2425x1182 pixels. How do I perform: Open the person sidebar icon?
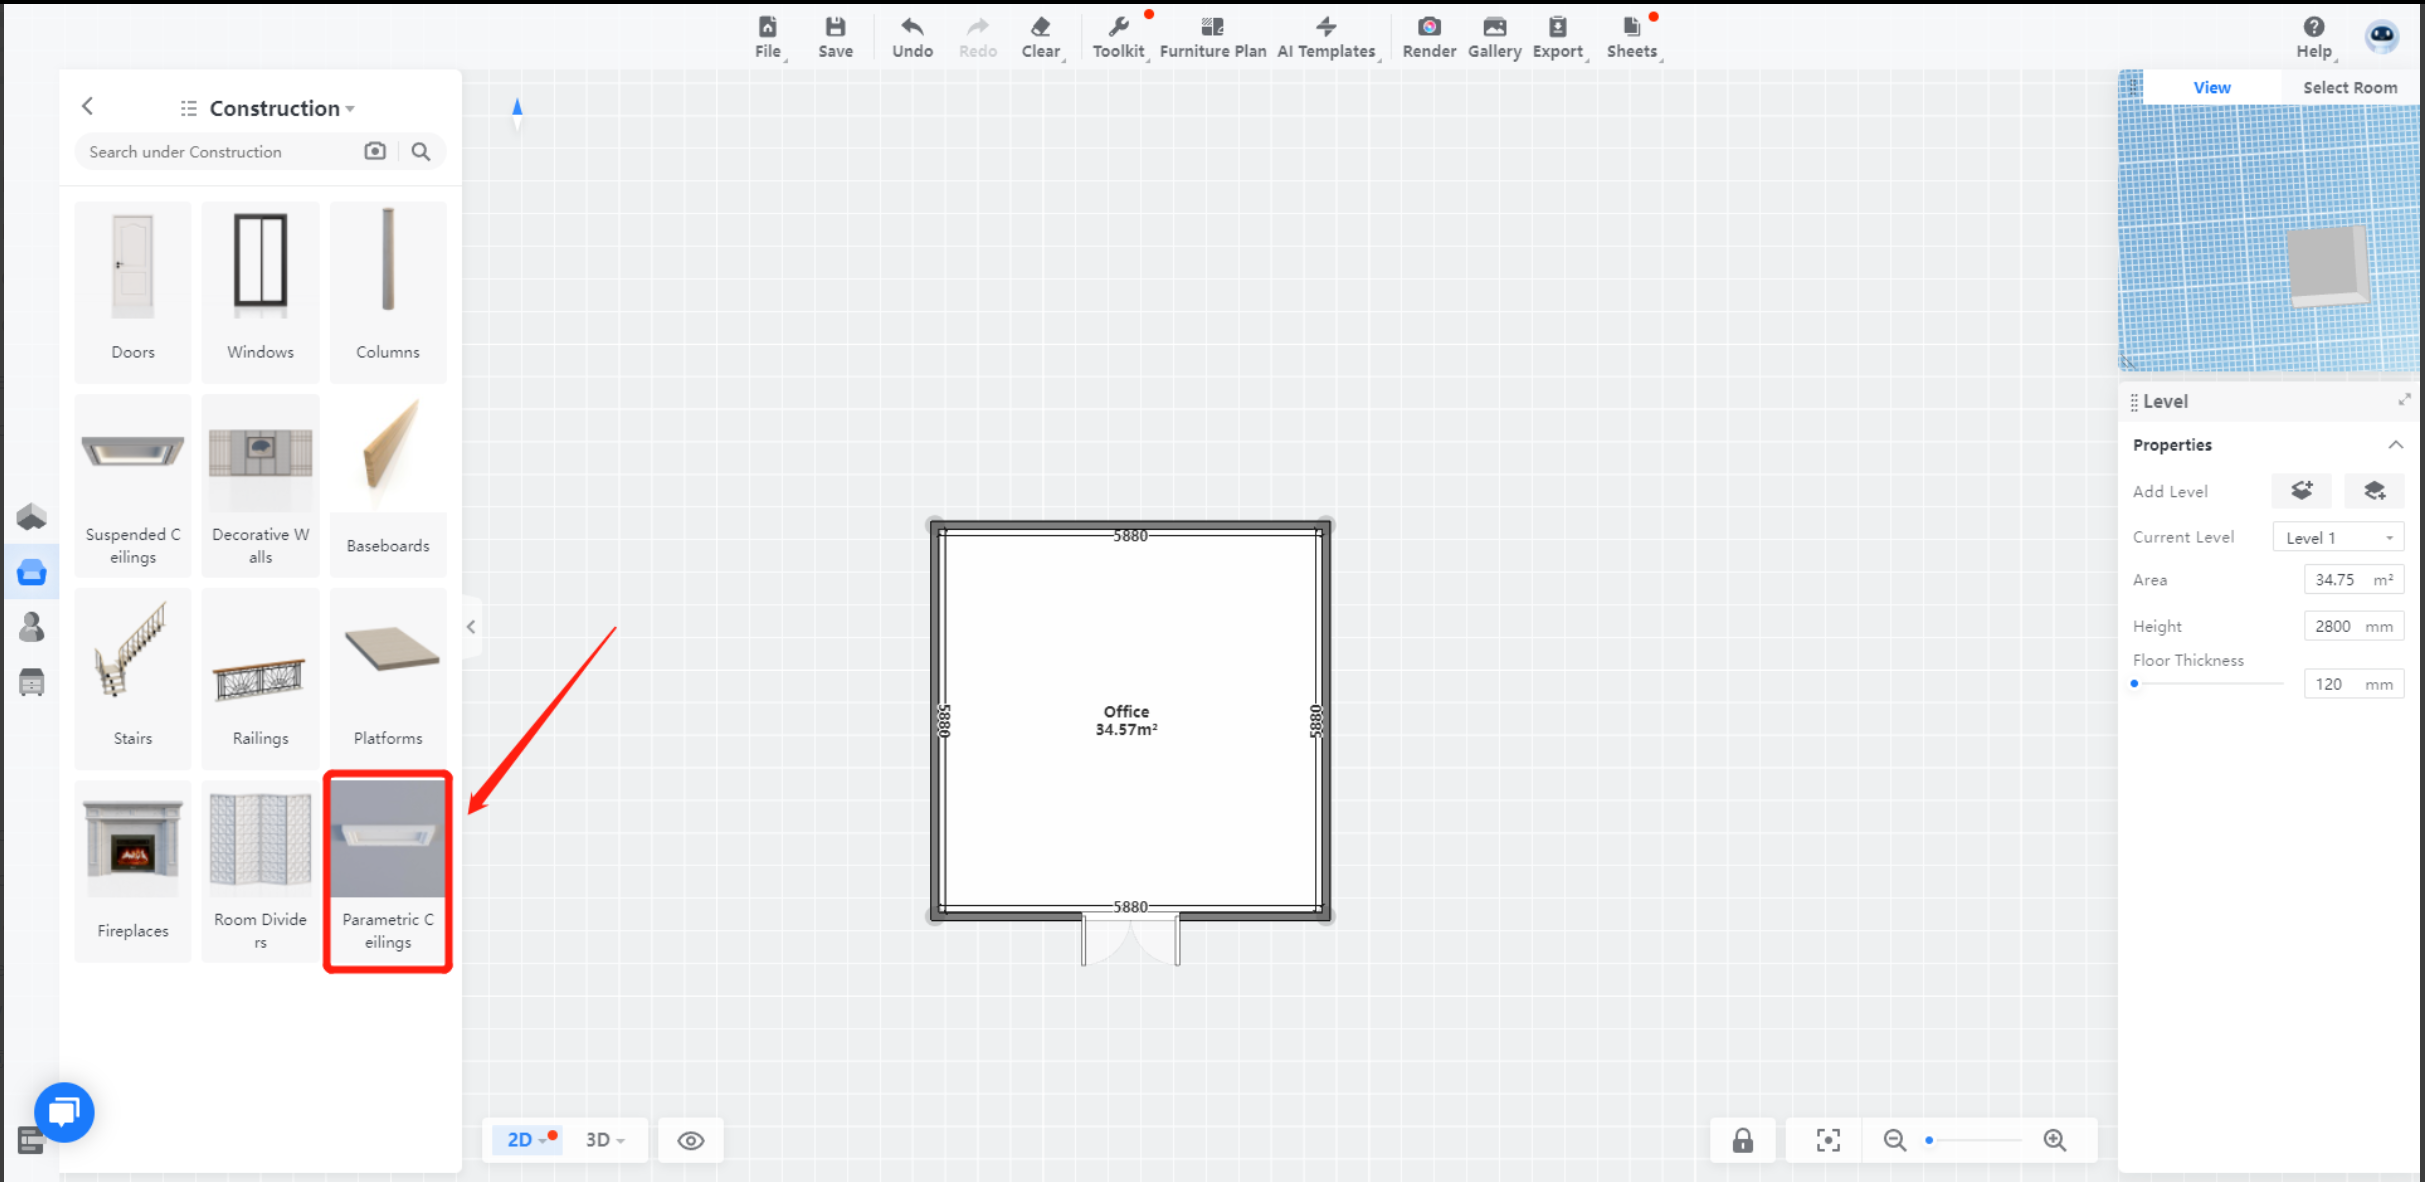pyautogui.click(x=31, y=627)
